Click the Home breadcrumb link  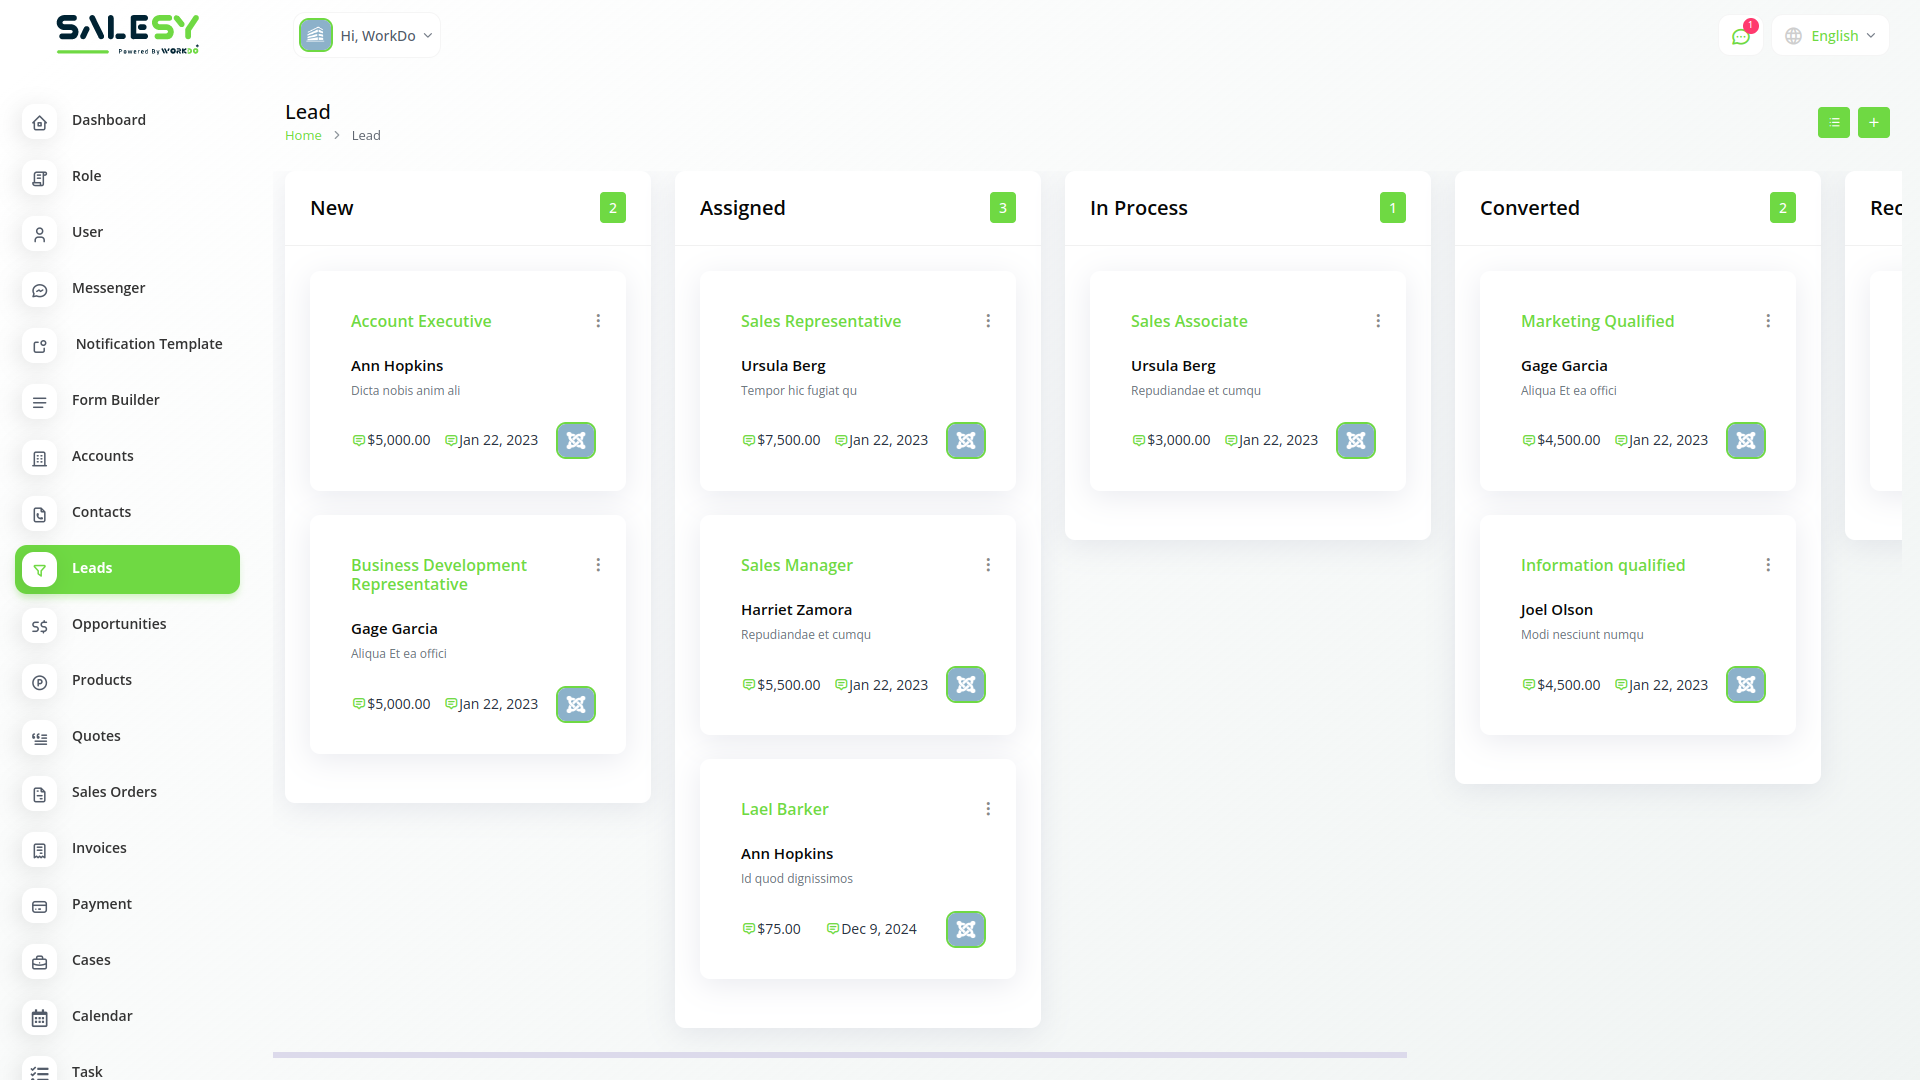(303, 136)
